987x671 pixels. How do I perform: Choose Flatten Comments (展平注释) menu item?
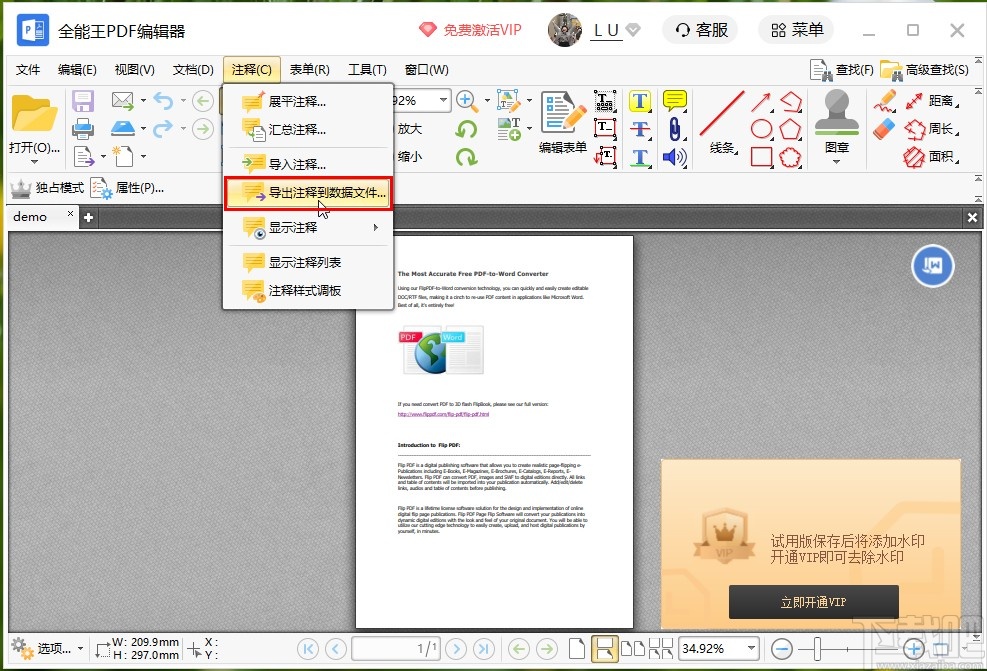click(308, 101)
